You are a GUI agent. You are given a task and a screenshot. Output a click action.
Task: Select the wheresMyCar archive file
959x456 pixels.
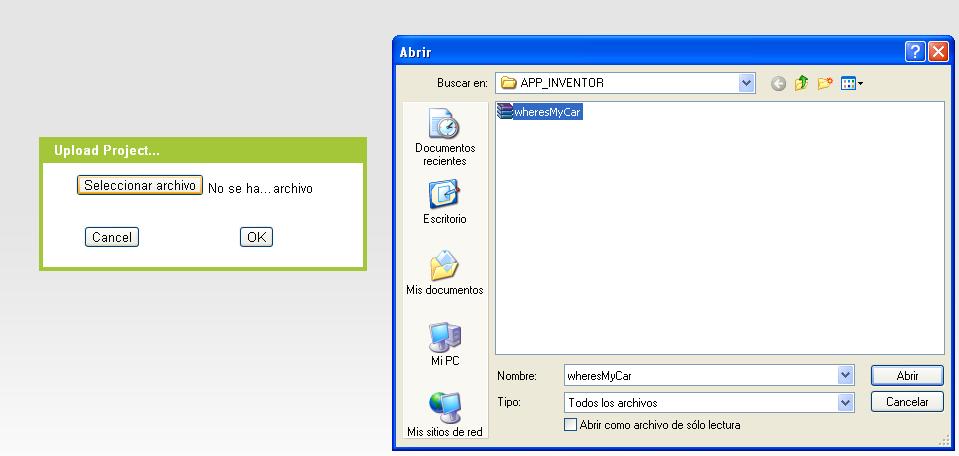click(539, 111)
